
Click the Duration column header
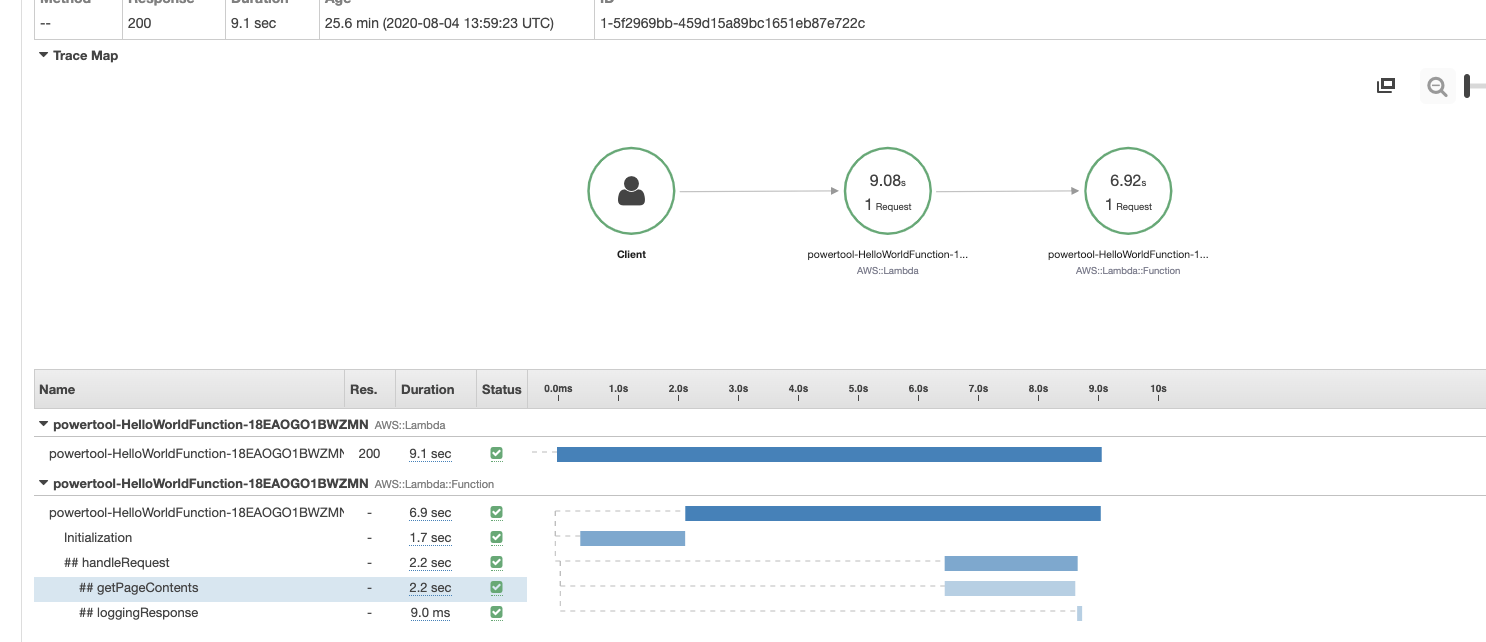[427, 389]
